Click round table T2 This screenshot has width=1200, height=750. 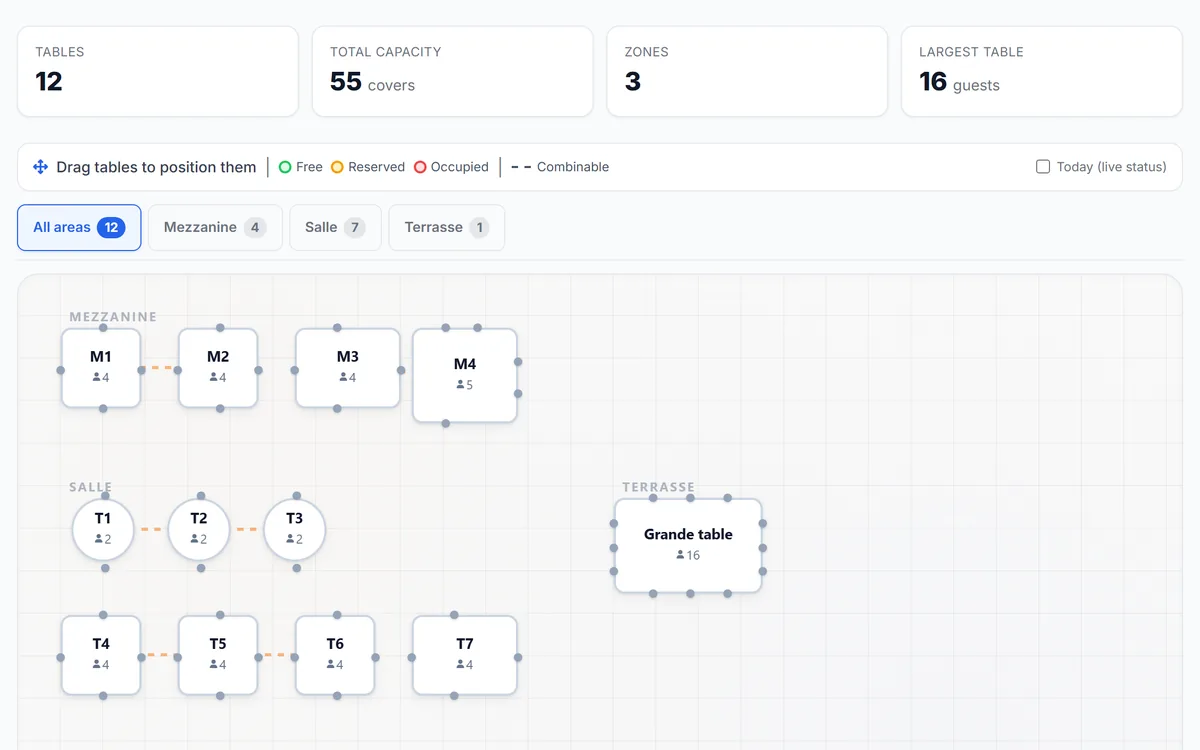pos(199,530)
